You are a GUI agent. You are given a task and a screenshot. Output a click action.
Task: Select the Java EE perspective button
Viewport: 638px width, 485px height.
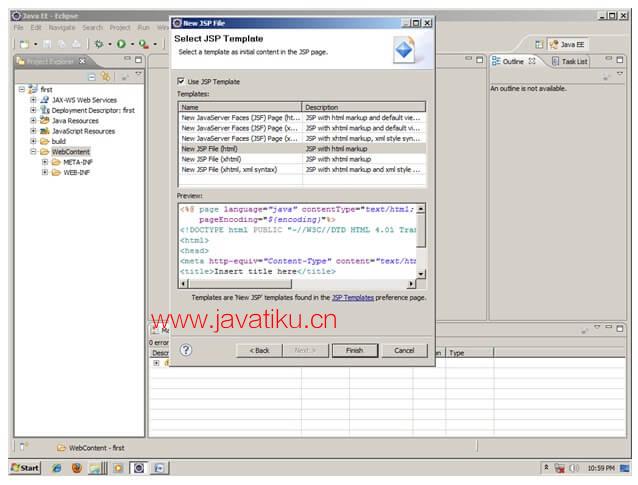pyautogui.click(x=567, y=44)
